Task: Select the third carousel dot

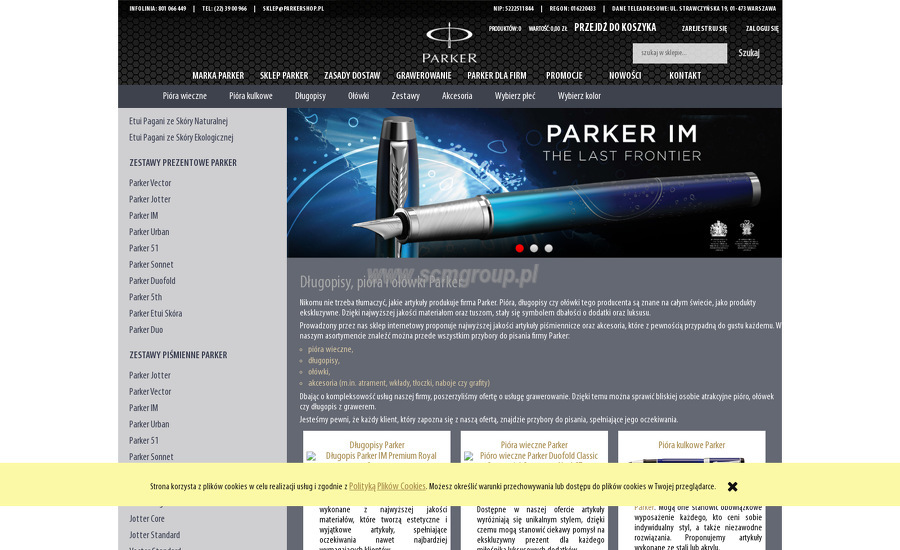Action: pos(549,248)
